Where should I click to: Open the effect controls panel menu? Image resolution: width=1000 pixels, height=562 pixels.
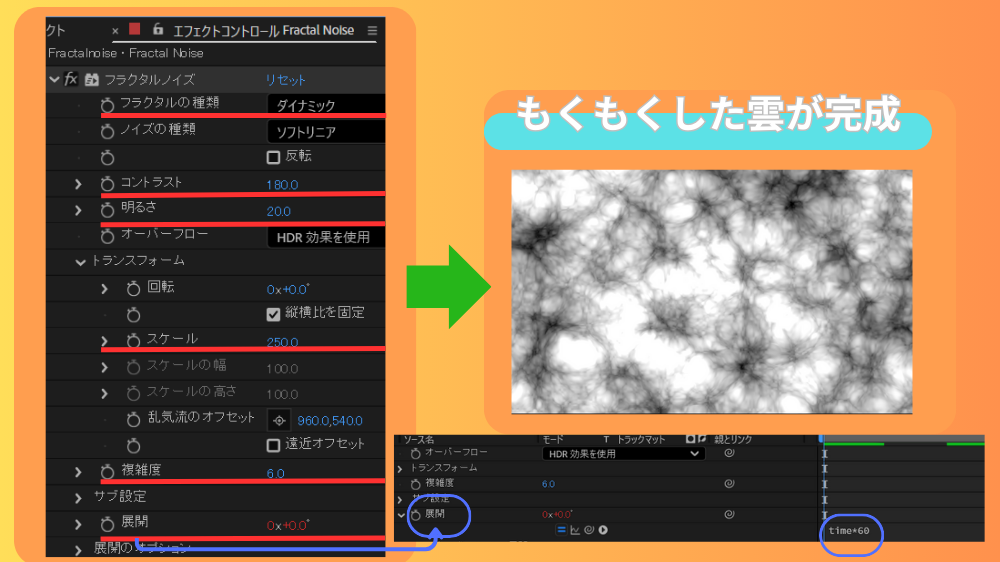[x=373, y=31]
